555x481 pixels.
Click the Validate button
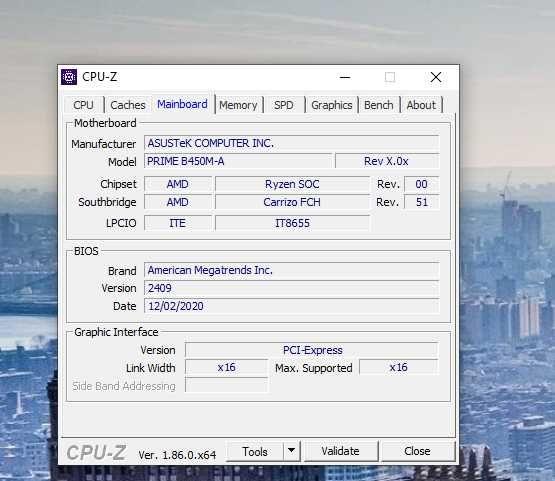click(341, 451)
